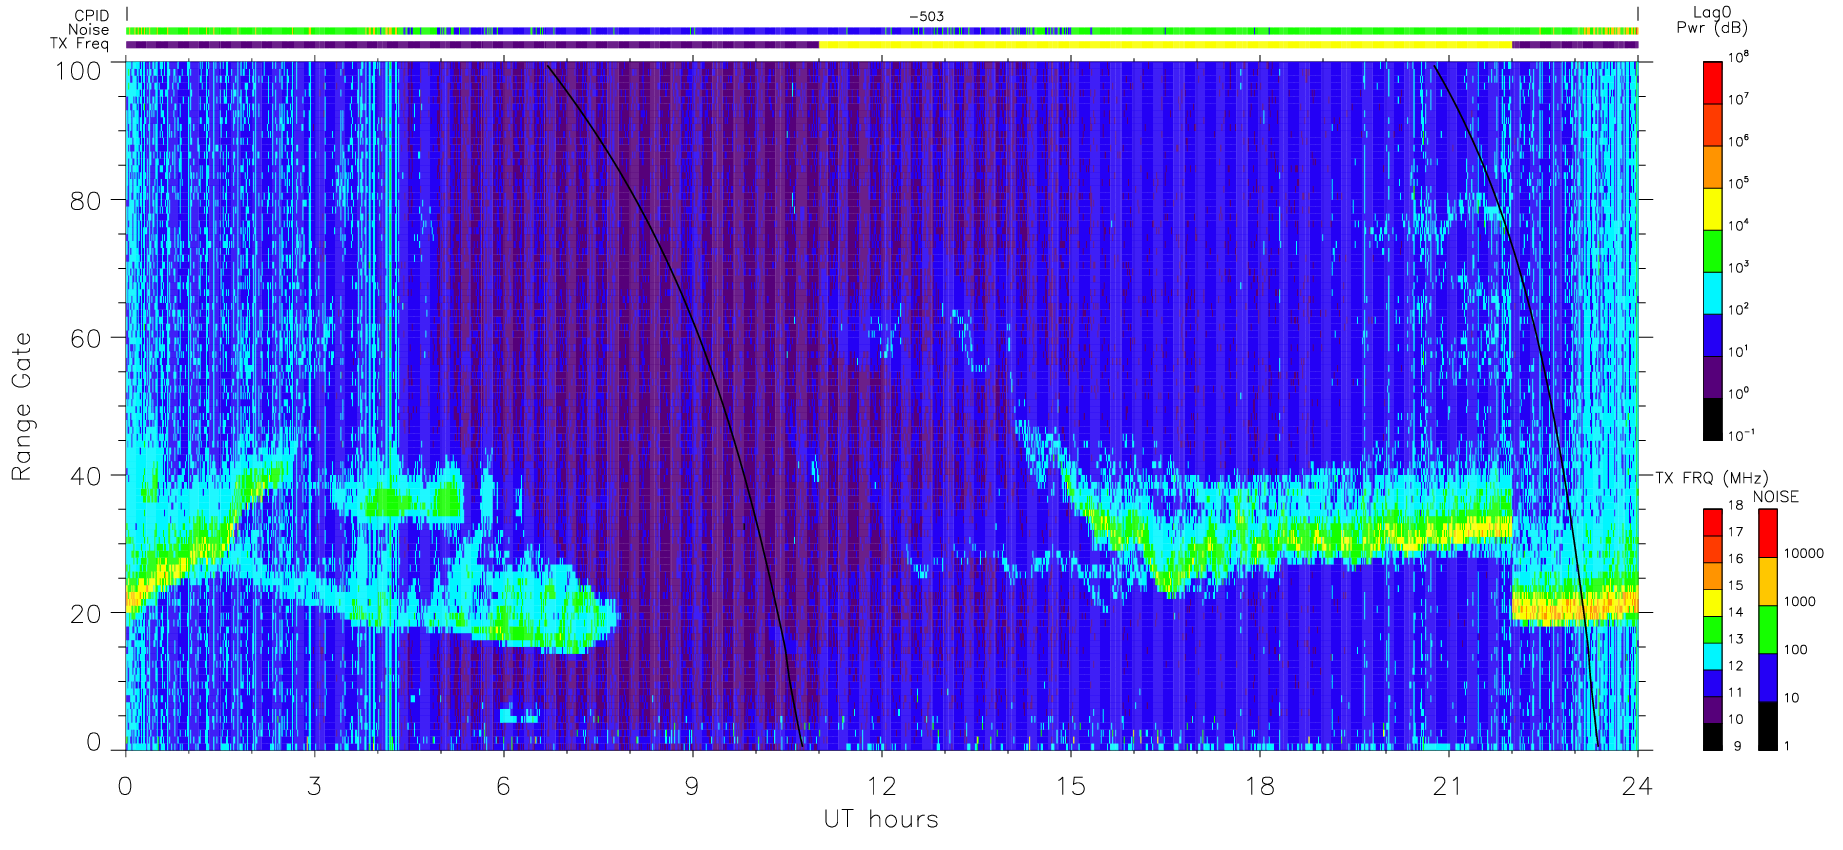The width and height of the screenshot is (1843, 850).
Task: Click the red top segment of Lag0 Pwr colorbar
Action: 1713,82
